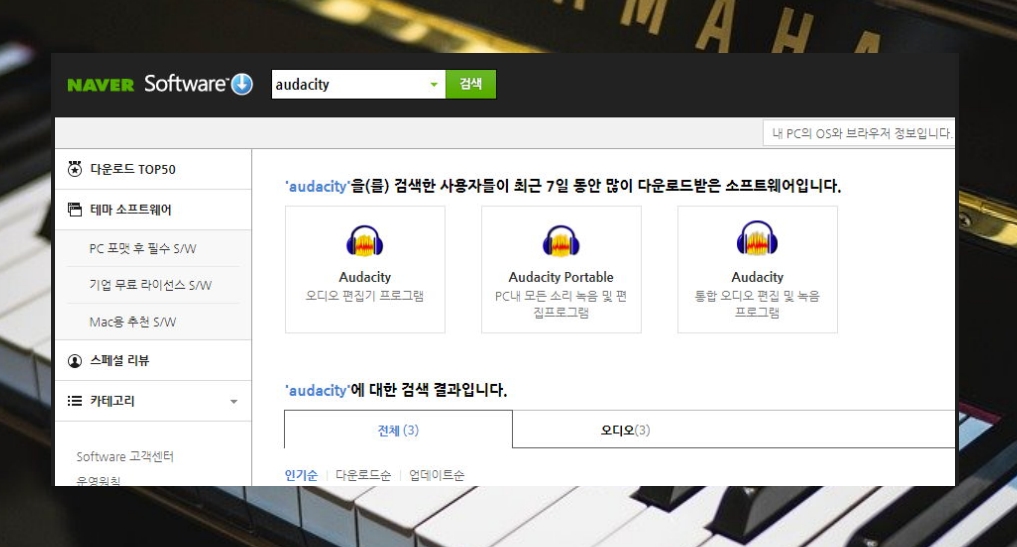Open 스페셜 리뷰 menu item

click(x=119, y=360)
